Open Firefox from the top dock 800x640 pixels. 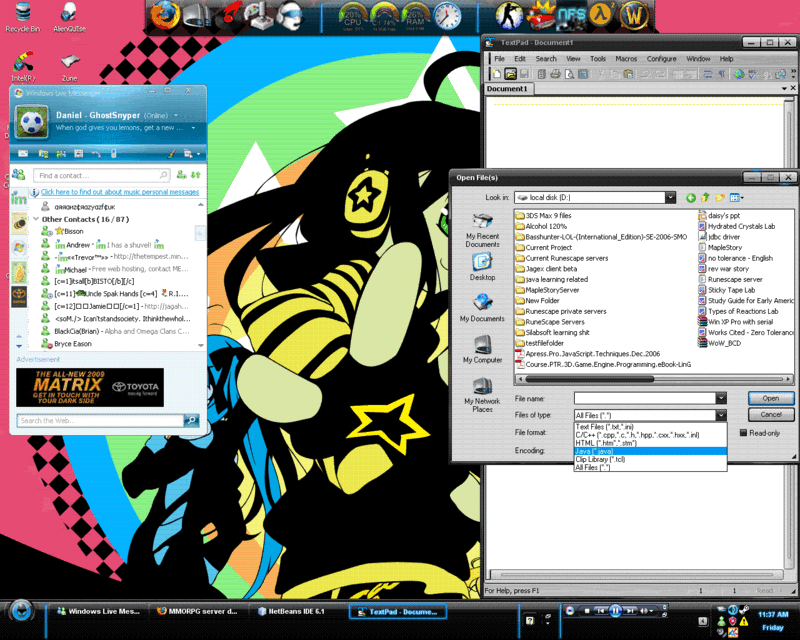point(165,14)
